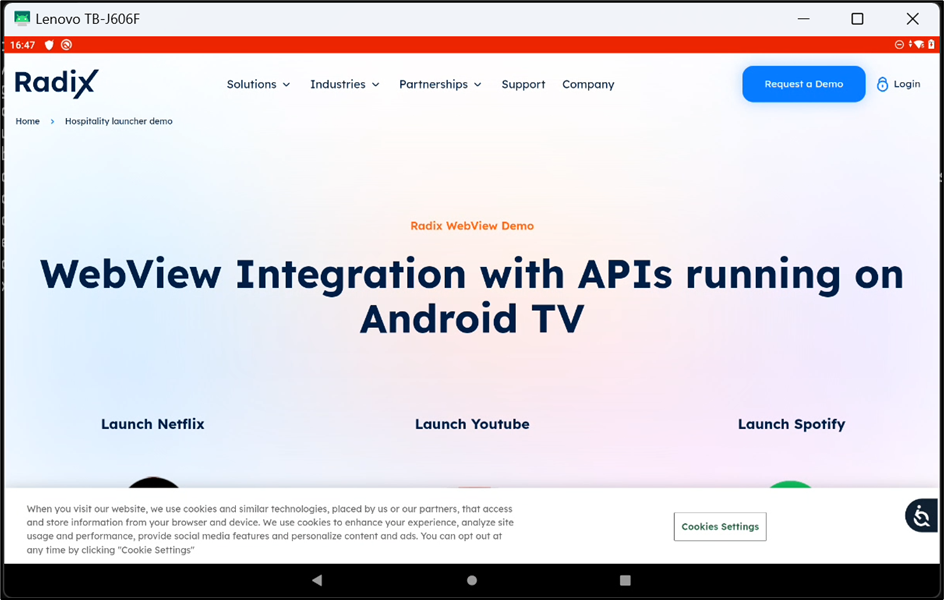
Task: Tap the Spotify icon under Launch Spotify
Action: 791,484
